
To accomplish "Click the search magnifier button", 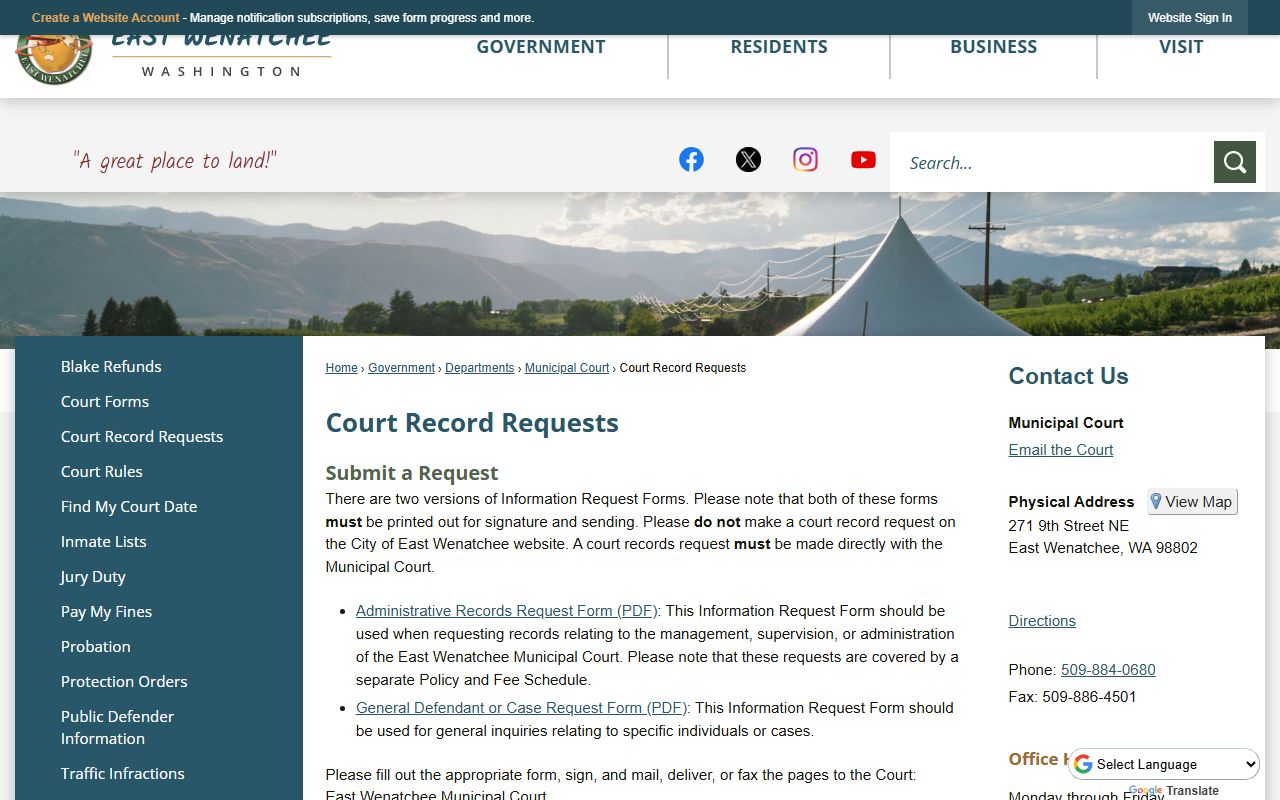I will [1234, 162].
